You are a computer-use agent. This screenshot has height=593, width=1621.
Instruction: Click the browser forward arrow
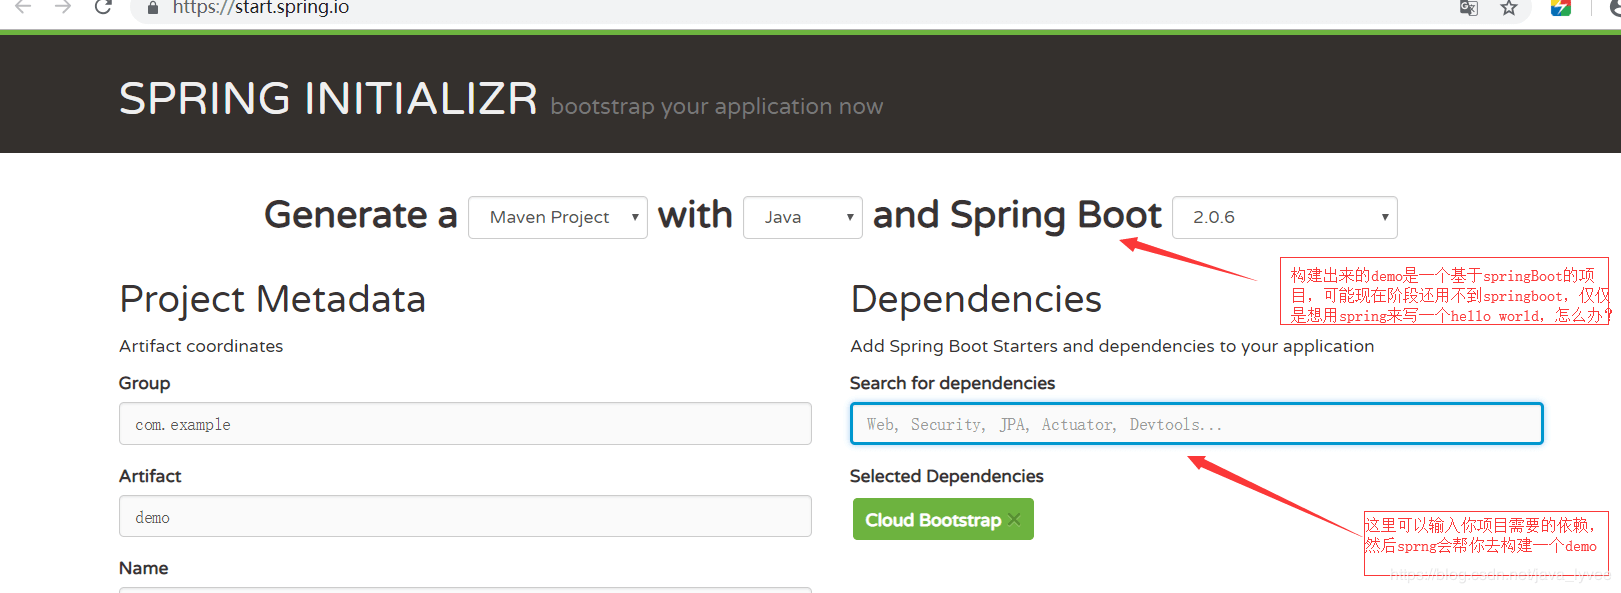tap(63, 7)
